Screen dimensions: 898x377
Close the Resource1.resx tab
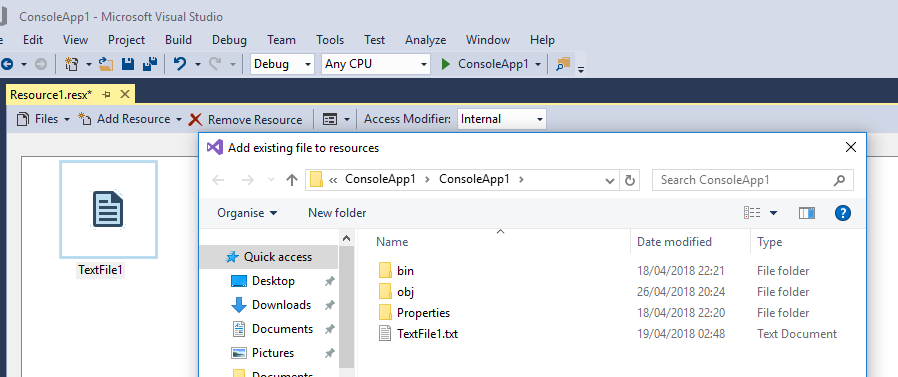click(125, 95)
